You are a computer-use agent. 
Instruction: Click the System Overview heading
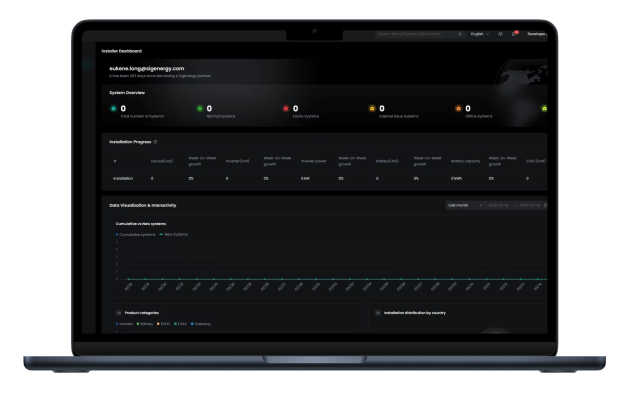point(127,93)
